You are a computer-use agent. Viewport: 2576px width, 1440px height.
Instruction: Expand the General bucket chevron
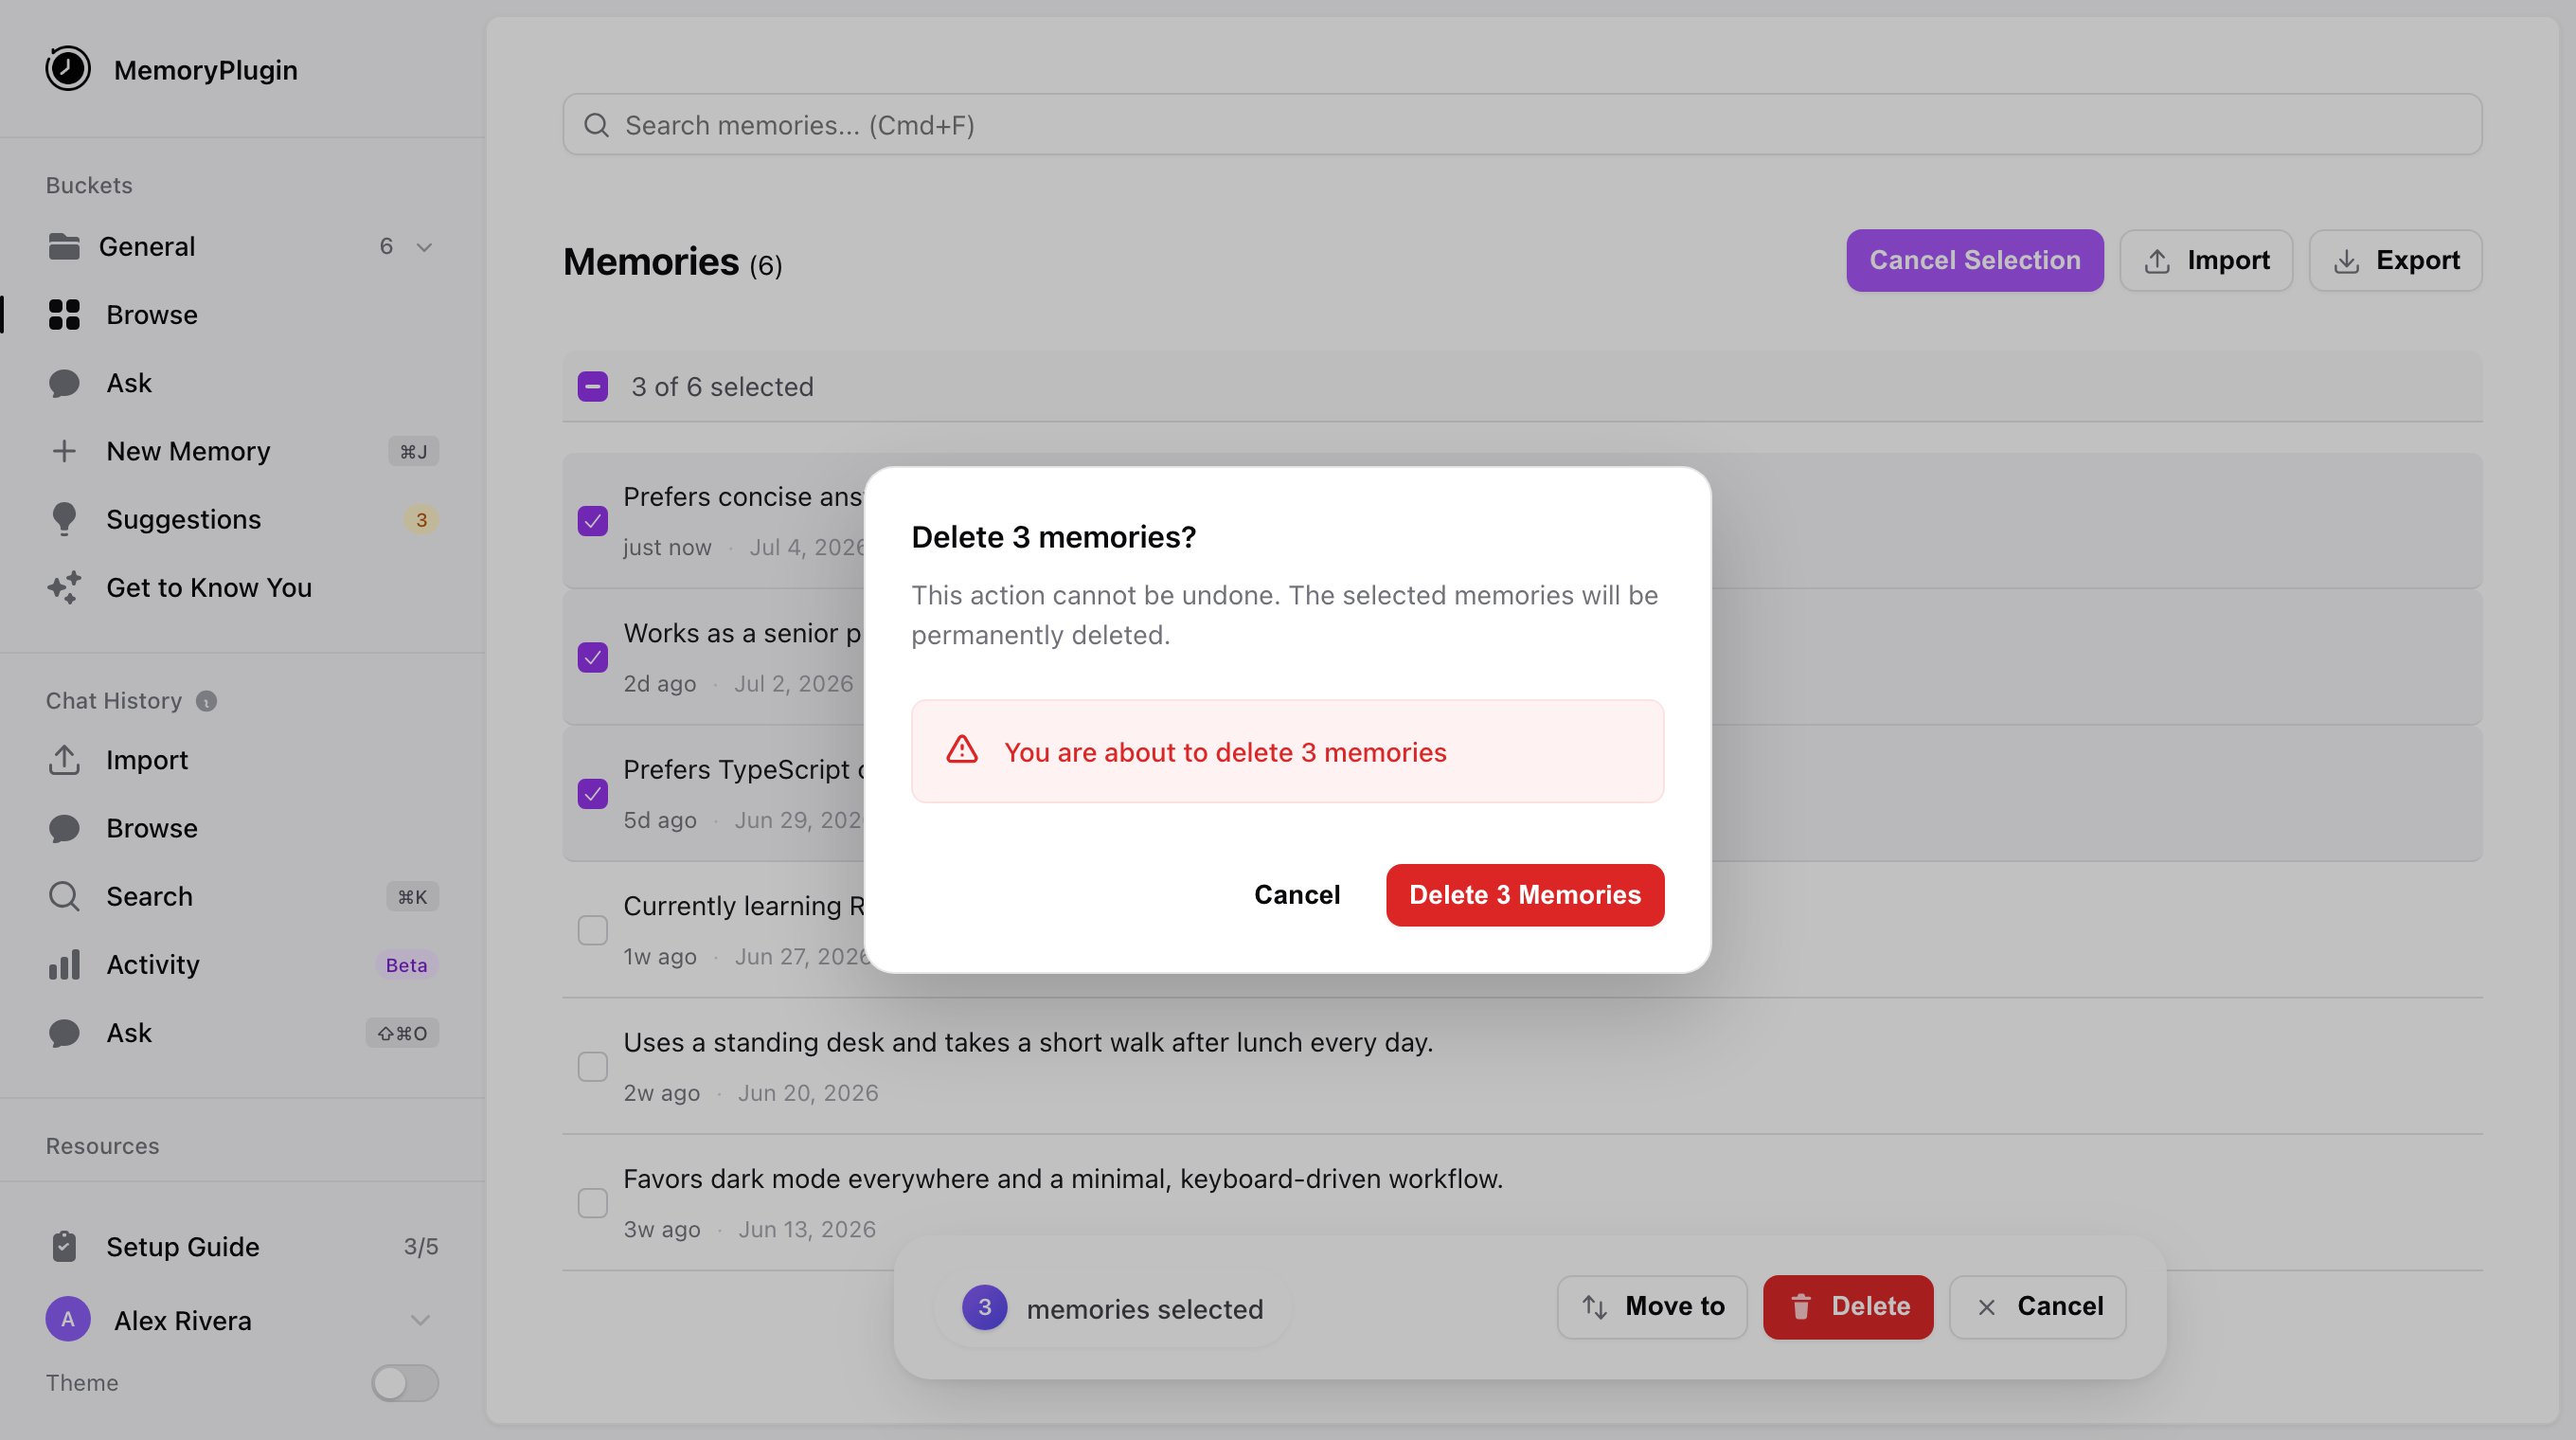tap(424, 247)
